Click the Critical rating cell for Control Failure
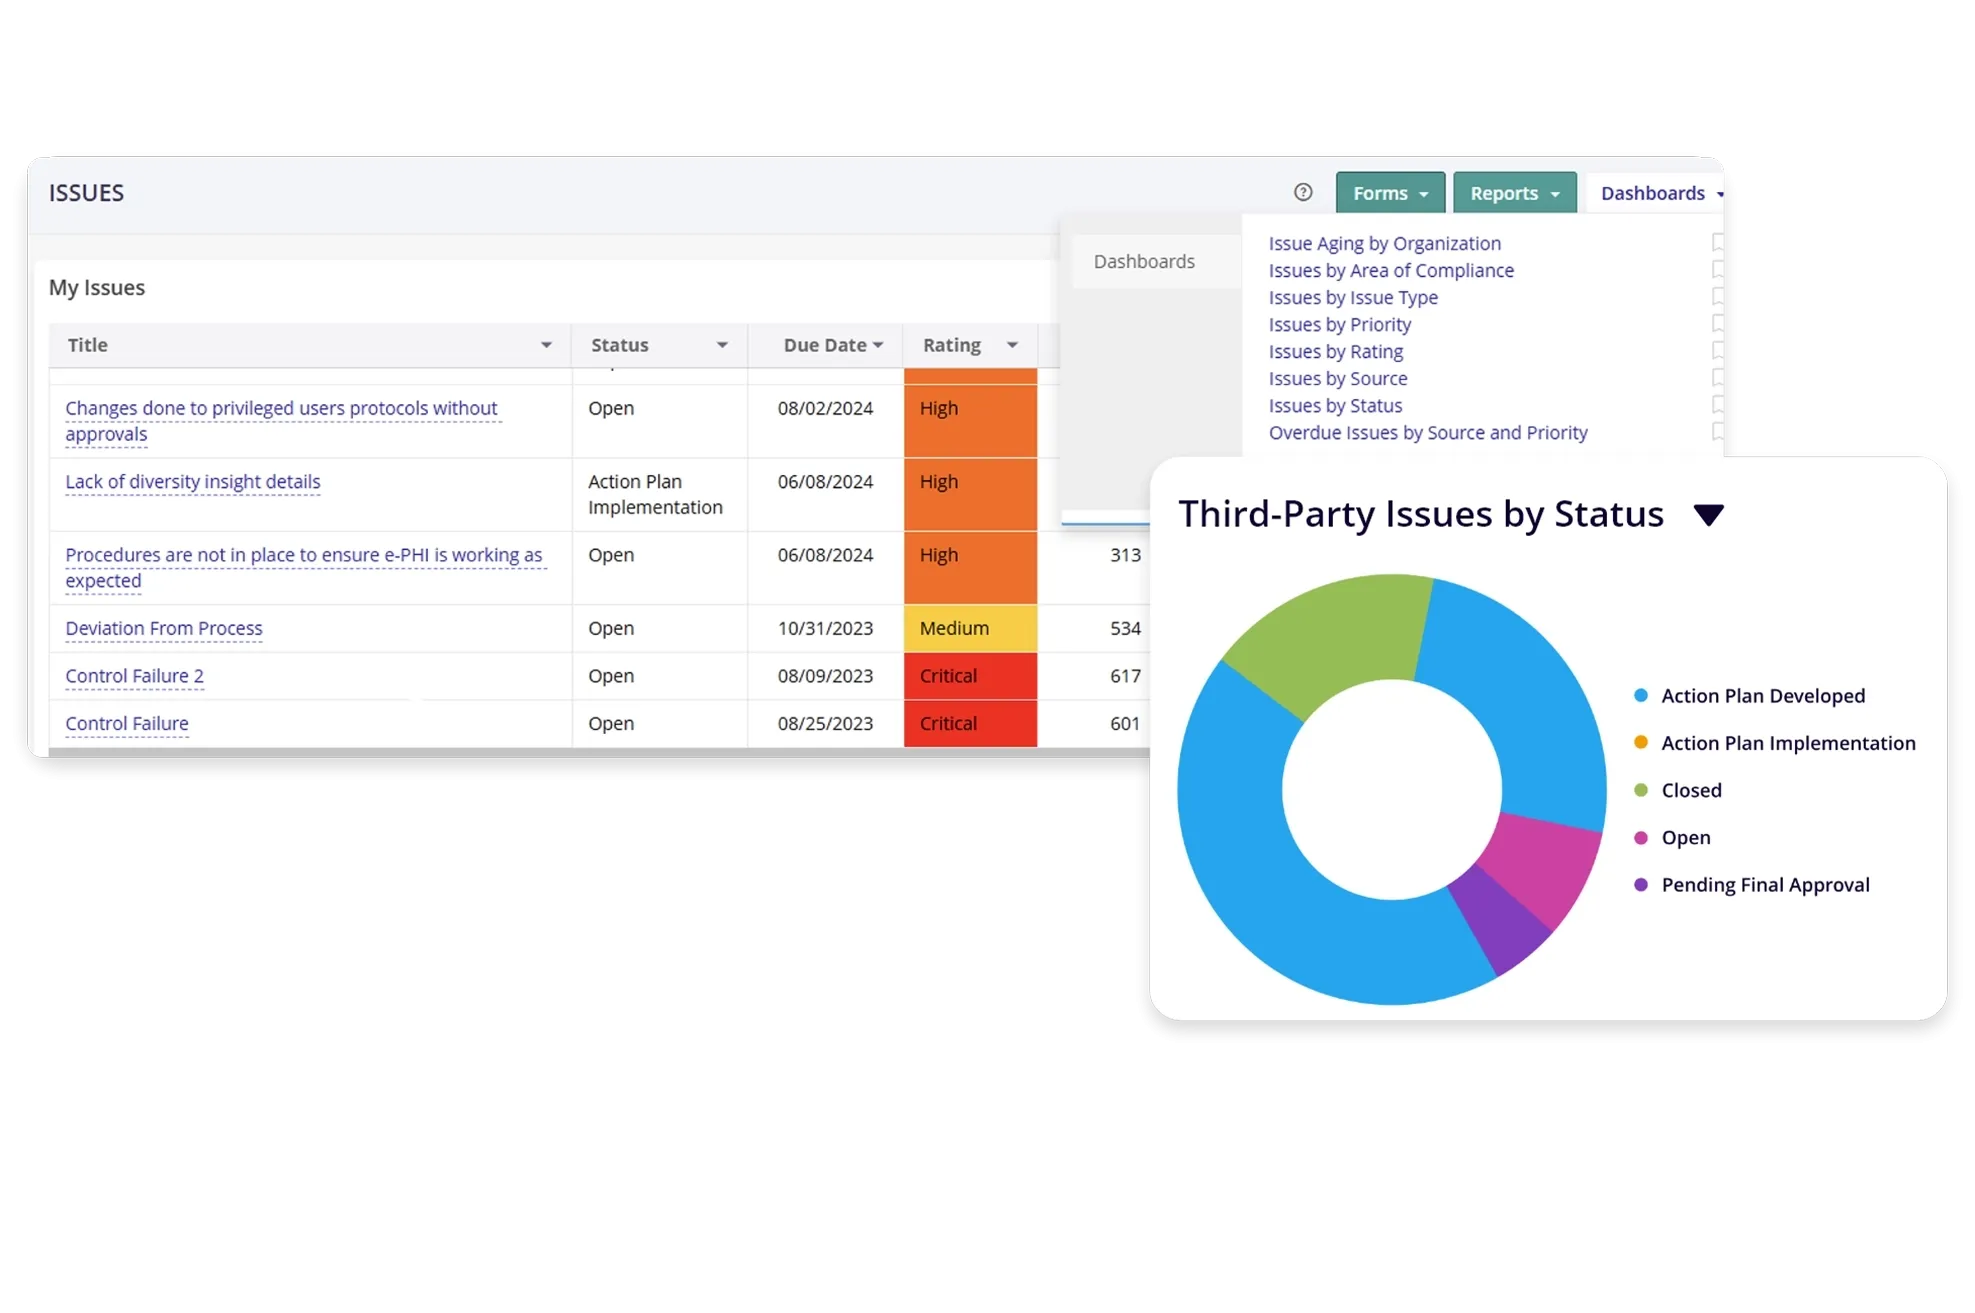This screenshot has height=1313, width=1975. pyautogui.click(x=969, y=723)
